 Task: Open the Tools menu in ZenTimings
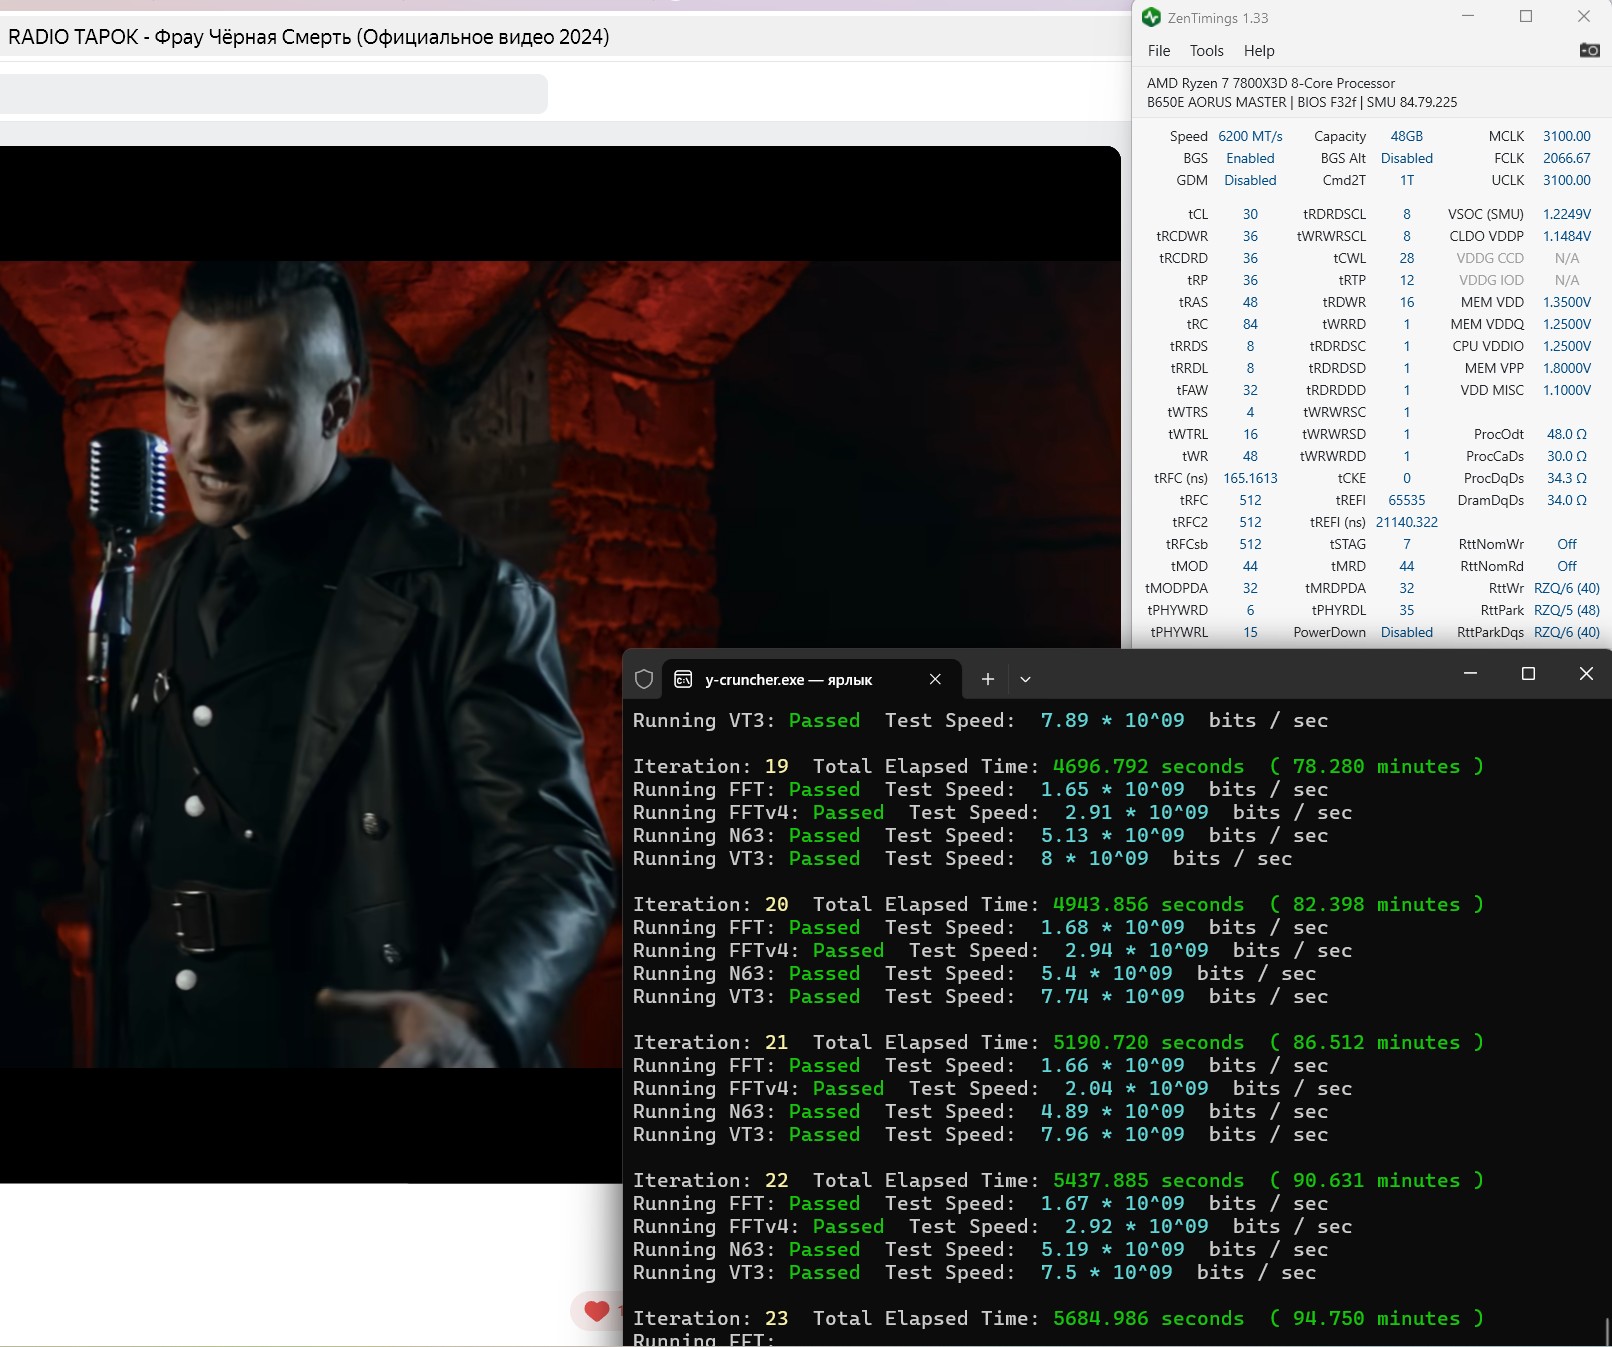coord(1206,51)
